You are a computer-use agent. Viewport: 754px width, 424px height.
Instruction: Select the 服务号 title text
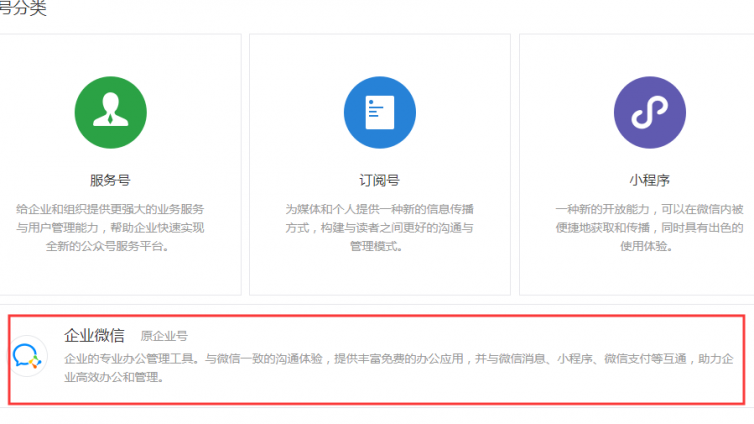click(110, 180)
